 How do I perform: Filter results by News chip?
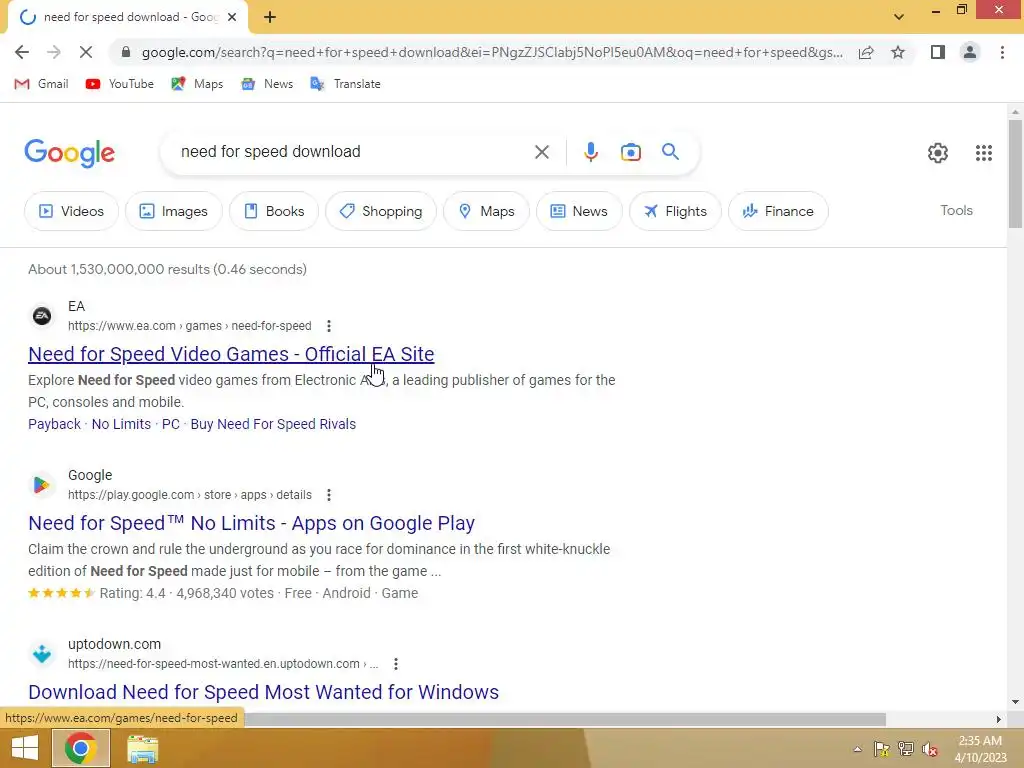[579, 211]
